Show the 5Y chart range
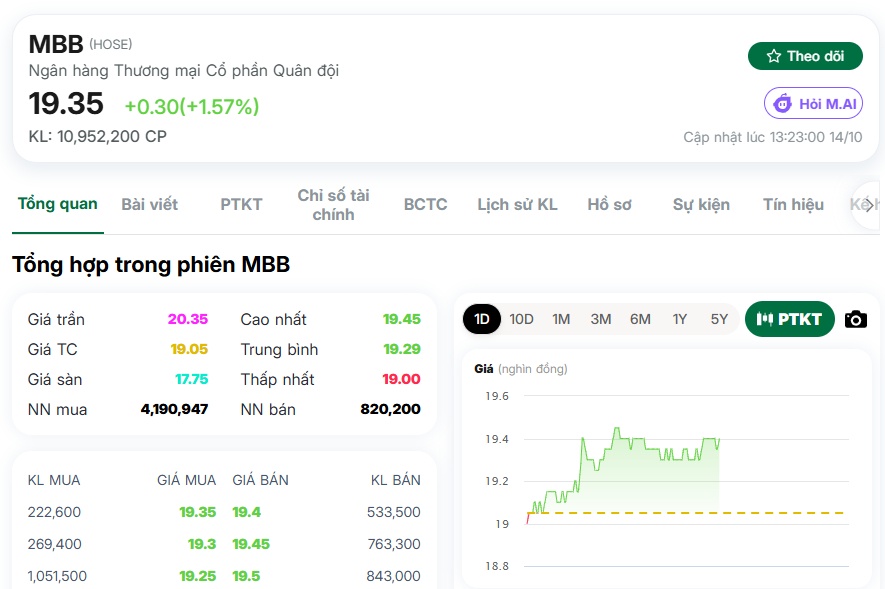This screenshot has width=885, height=589. point(719,319)
